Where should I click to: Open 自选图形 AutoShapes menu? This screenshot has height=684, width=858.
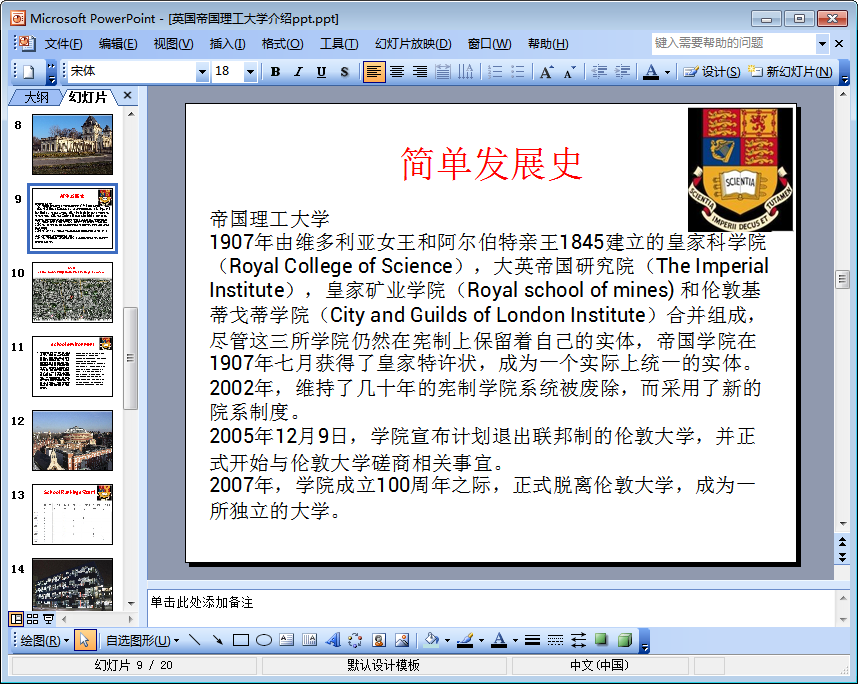pyautogui.click(x=142, y=640)
